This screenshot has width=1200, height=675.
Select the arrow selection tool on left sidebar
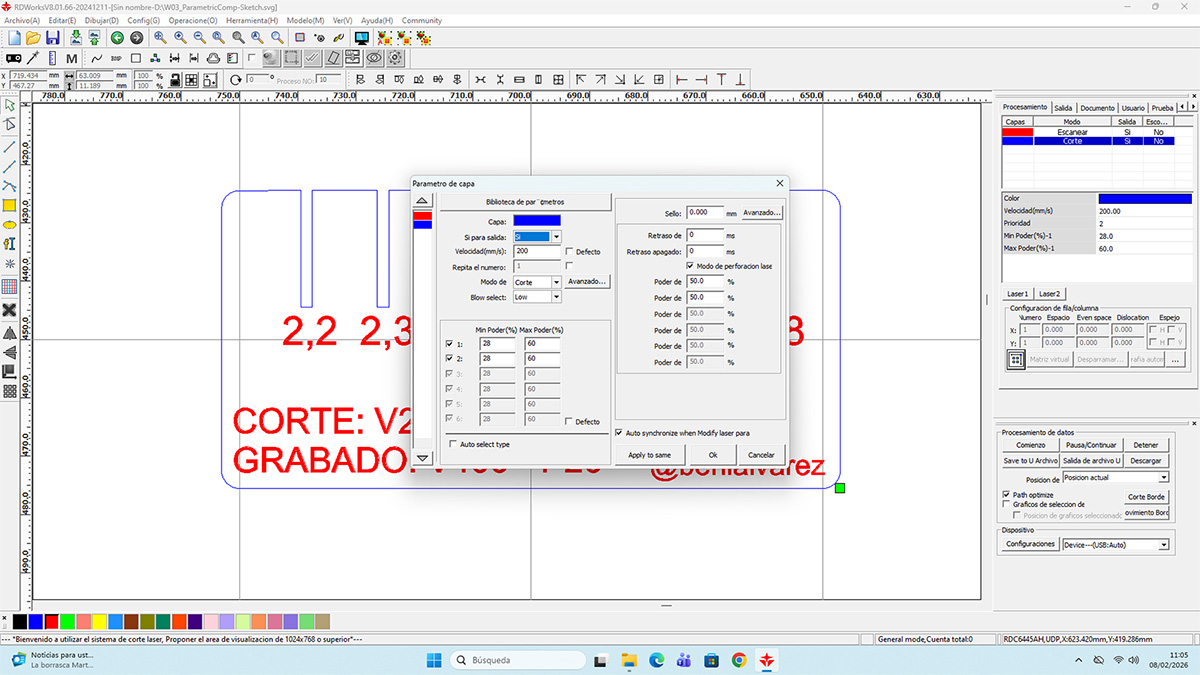[10, 105]
